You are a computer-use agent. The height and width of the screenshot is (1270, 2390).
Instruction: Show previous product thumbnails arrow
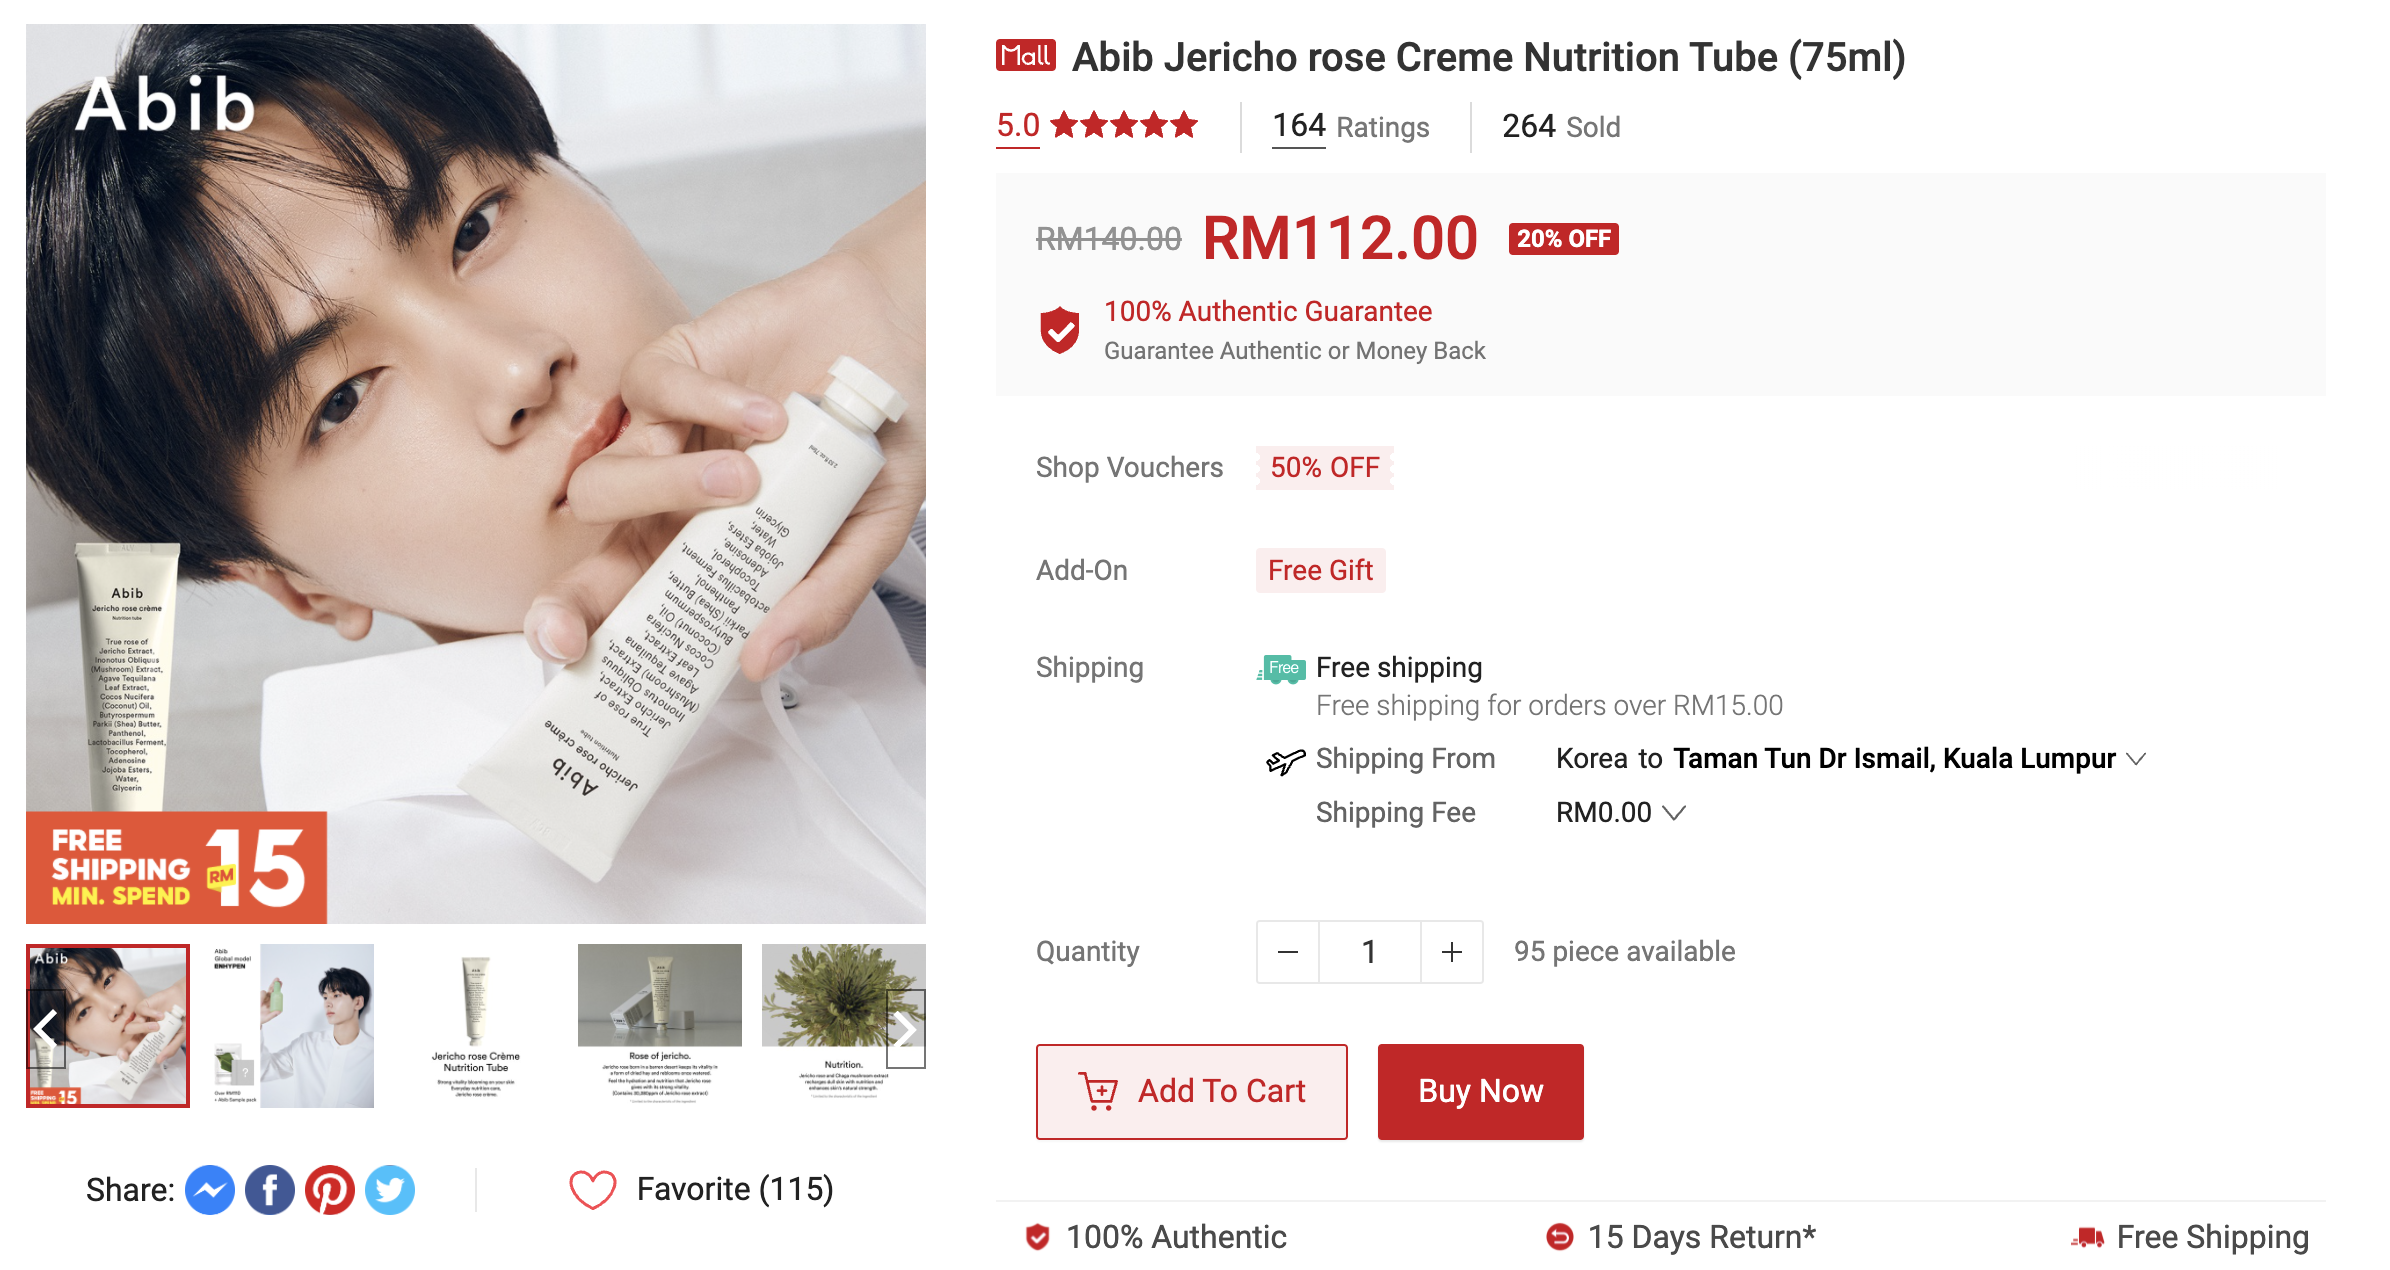click(x=46, y=1028)
